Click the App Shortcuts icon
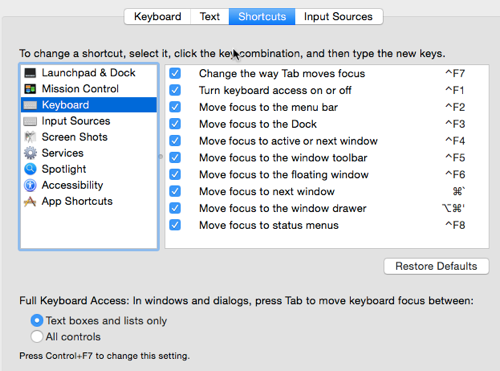500x371 pixels. click(30, 201)
